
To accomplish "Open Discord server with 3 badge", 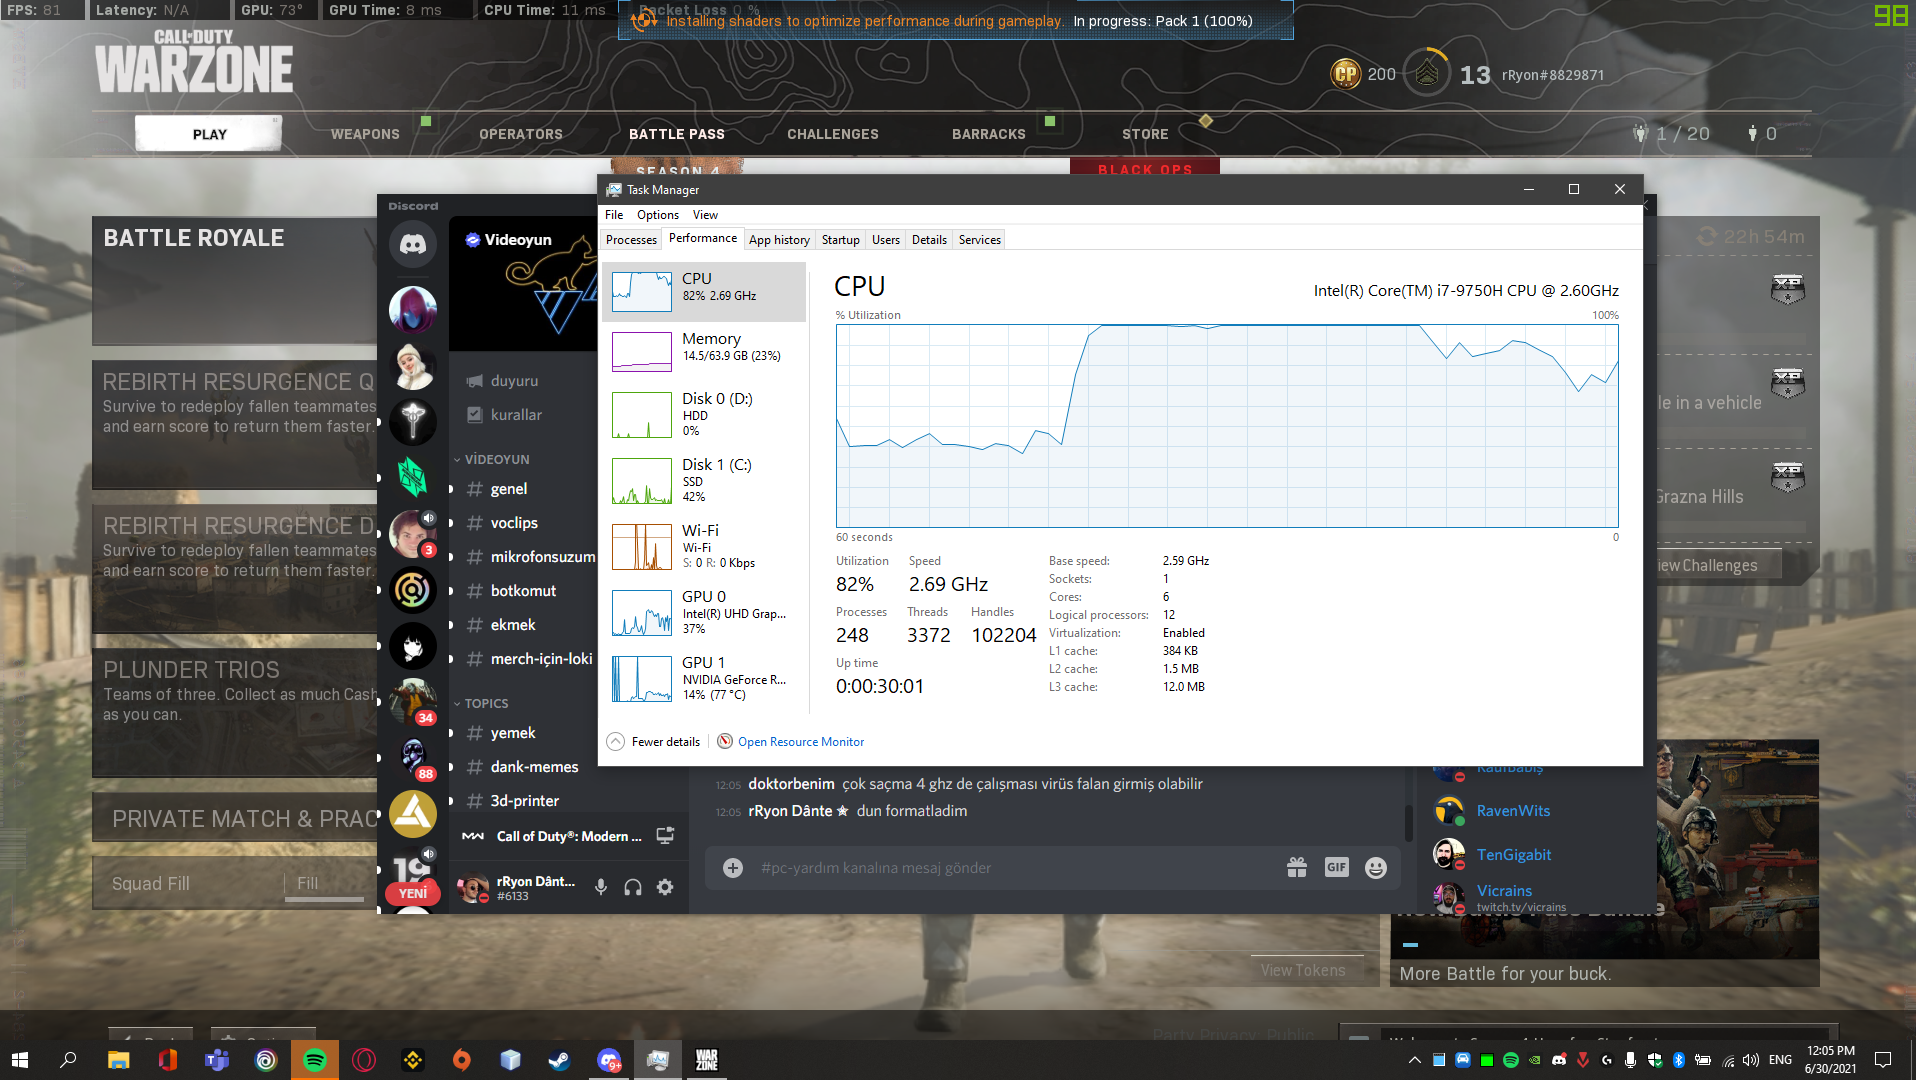I will [x=413, y=533].
